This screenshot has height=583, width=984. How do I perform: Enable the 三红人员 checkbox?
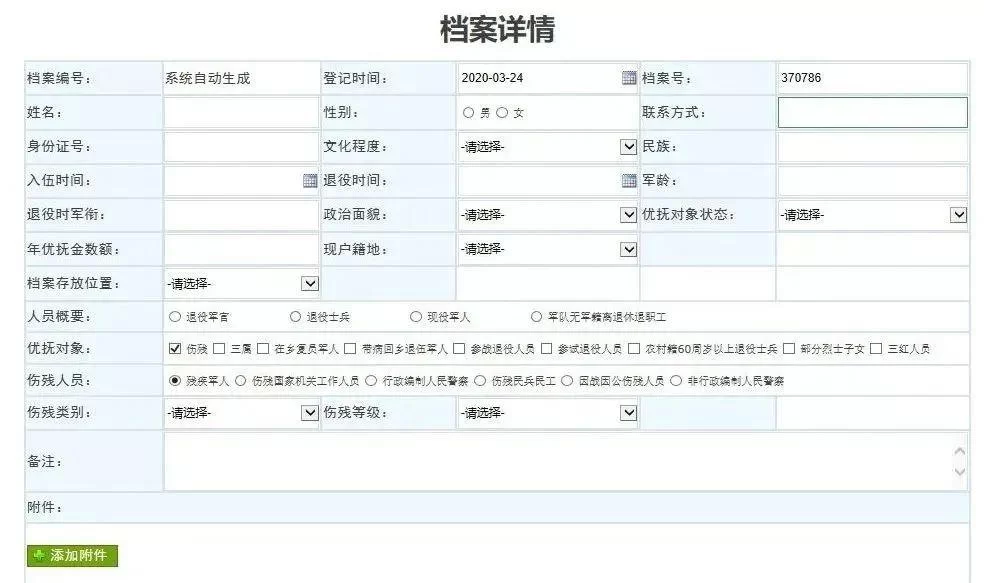point(876,349)
